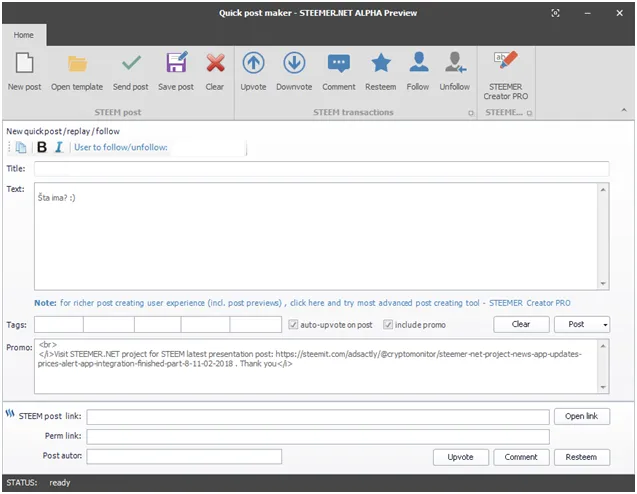Image resolution: width=637 pixels, height=494 pixels.
Task: Clear post using red X icon
Action: tap(215, 71)
